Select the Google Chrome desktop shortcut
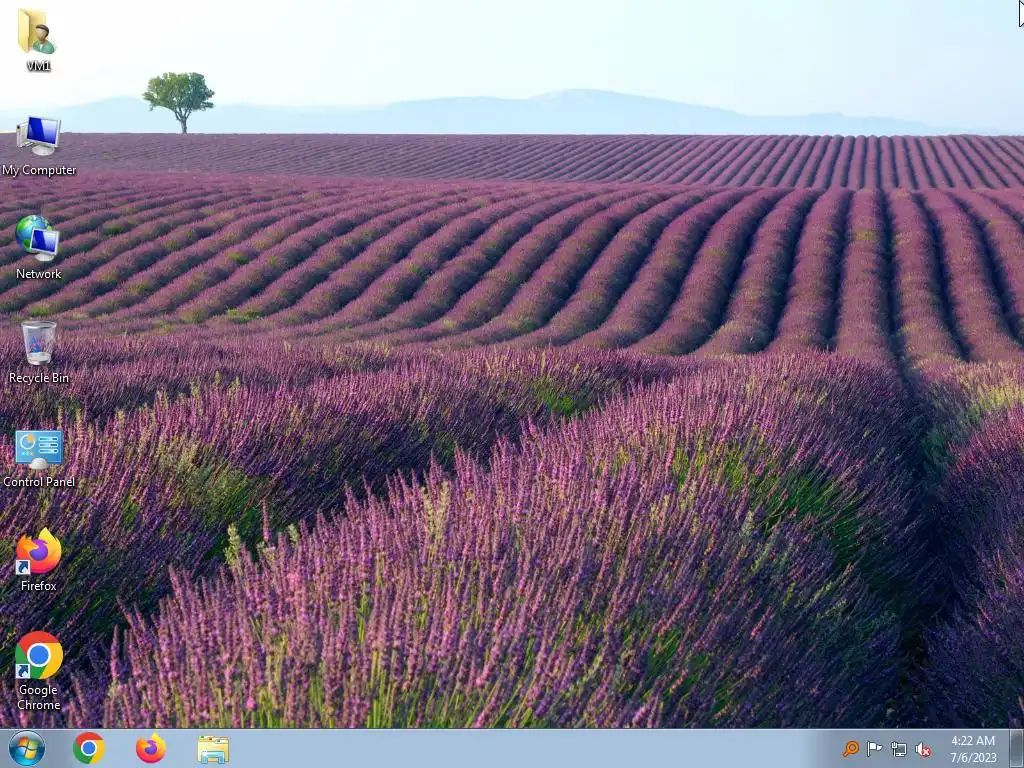Image resolution: width=1024 pixels, height=768 pixels. coord(39,655)
